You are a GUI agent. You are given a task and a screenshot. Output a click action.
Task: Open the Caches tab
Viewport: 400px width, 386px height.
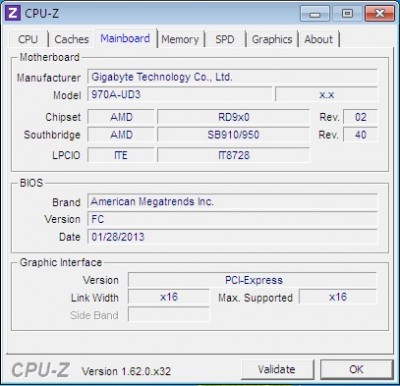coord(71,39)
